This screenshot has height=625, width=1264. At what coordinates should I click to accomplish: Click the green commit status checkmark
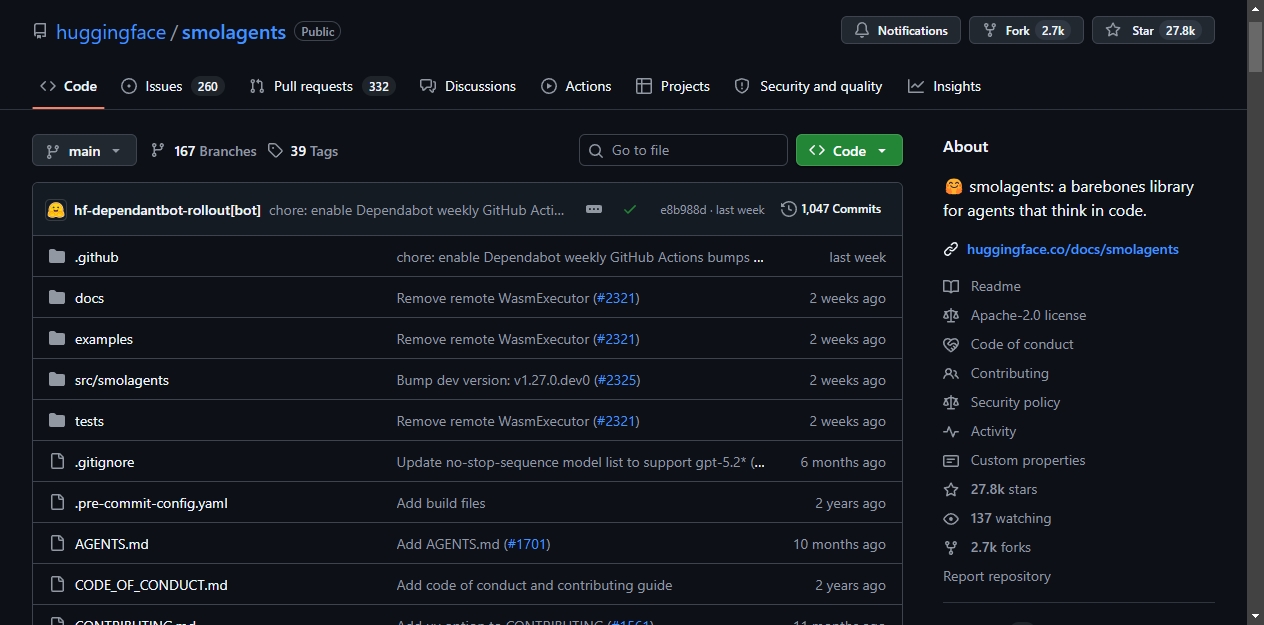(x=630, y=209)
